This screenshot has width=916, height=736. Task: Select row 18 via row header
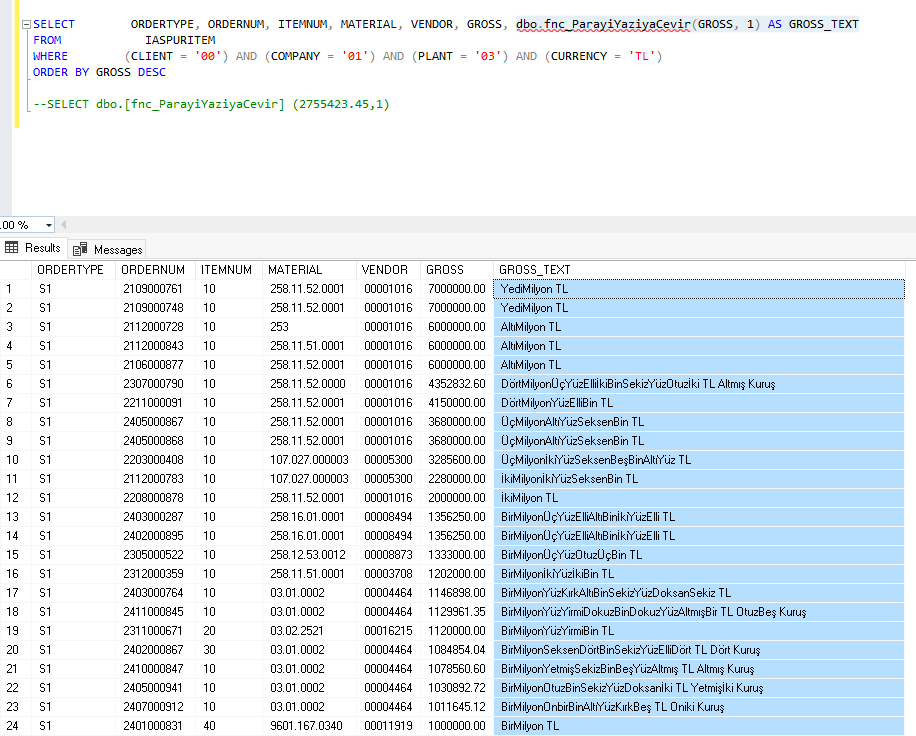(x=14, y=612)
